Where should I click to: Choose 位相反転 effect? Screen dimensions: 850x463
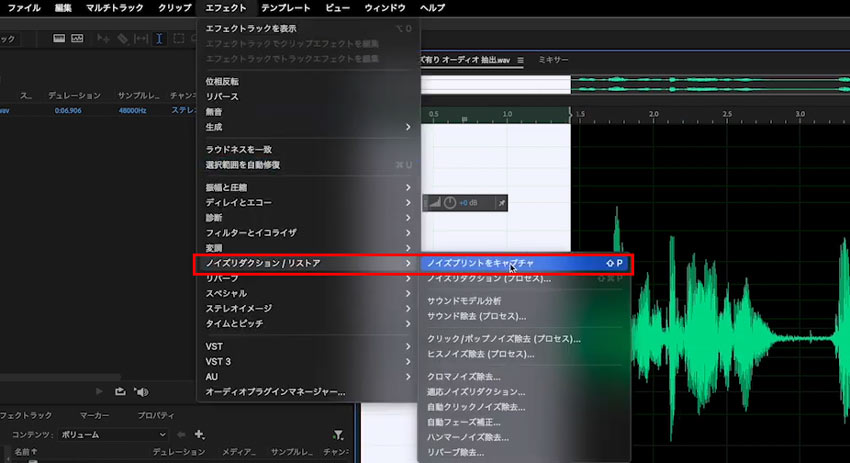308,81
